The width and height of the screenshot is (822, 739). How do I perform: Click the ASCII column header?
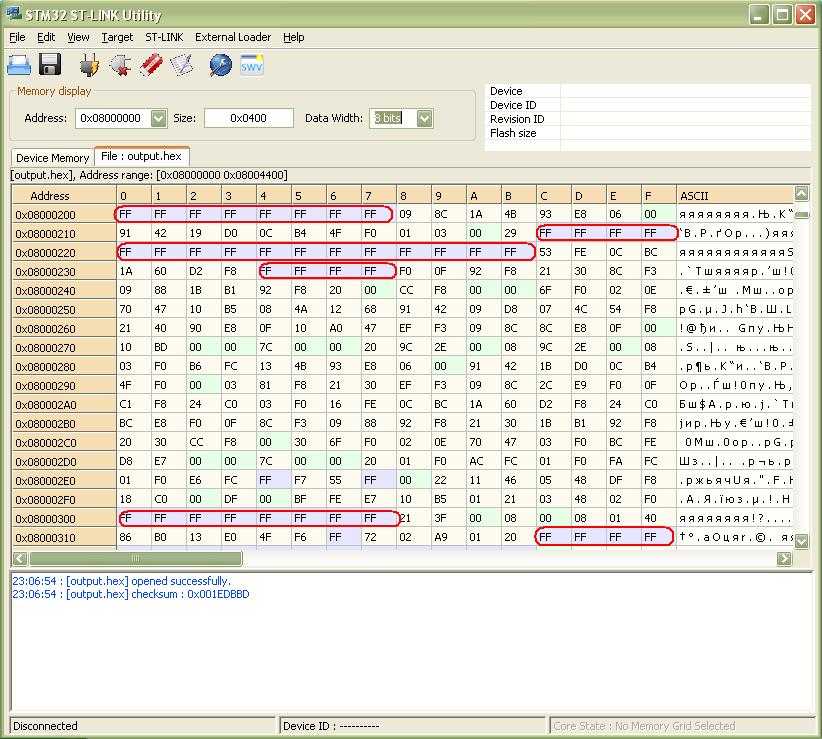coord(693,196)
